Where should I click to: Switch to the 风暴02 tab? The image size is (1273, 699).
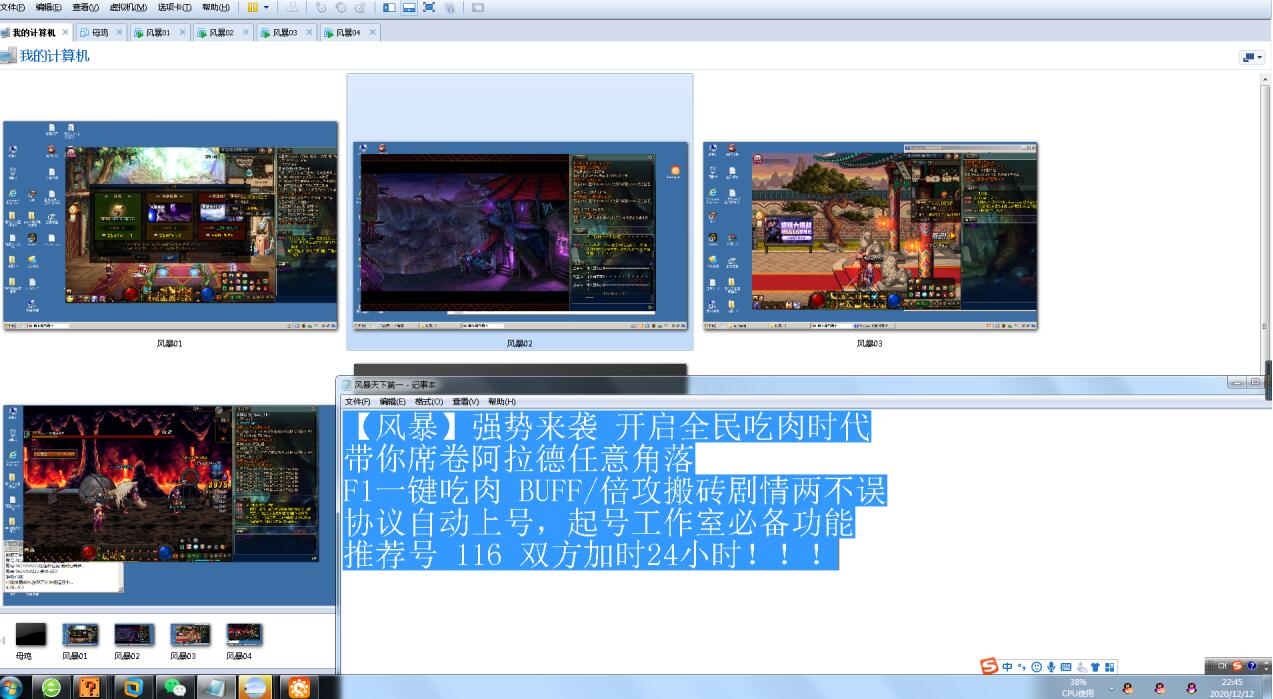[x=221, y=32]
